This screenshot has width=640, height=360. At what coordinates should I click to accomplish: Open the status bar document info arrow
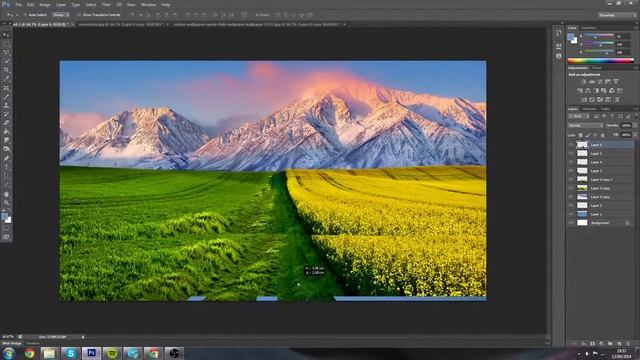point(83,337)
